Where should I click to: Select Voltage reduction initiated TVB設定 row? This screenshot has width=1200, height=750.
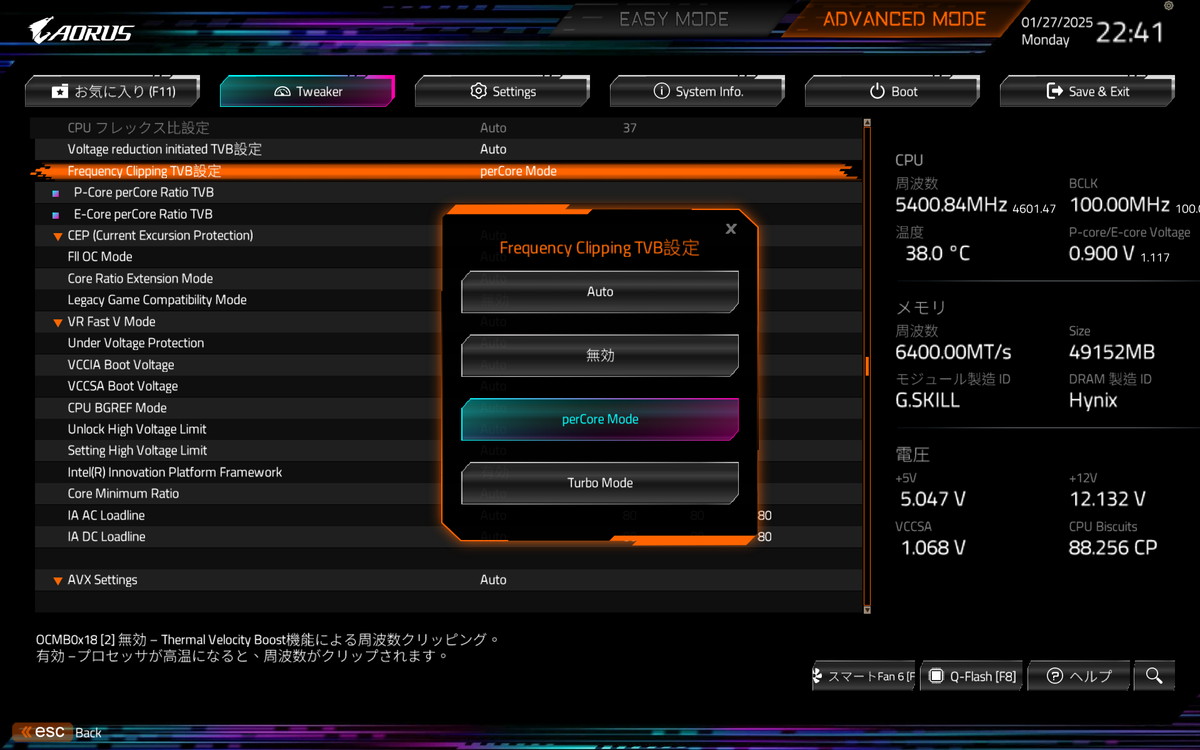(x=448, y=149)
